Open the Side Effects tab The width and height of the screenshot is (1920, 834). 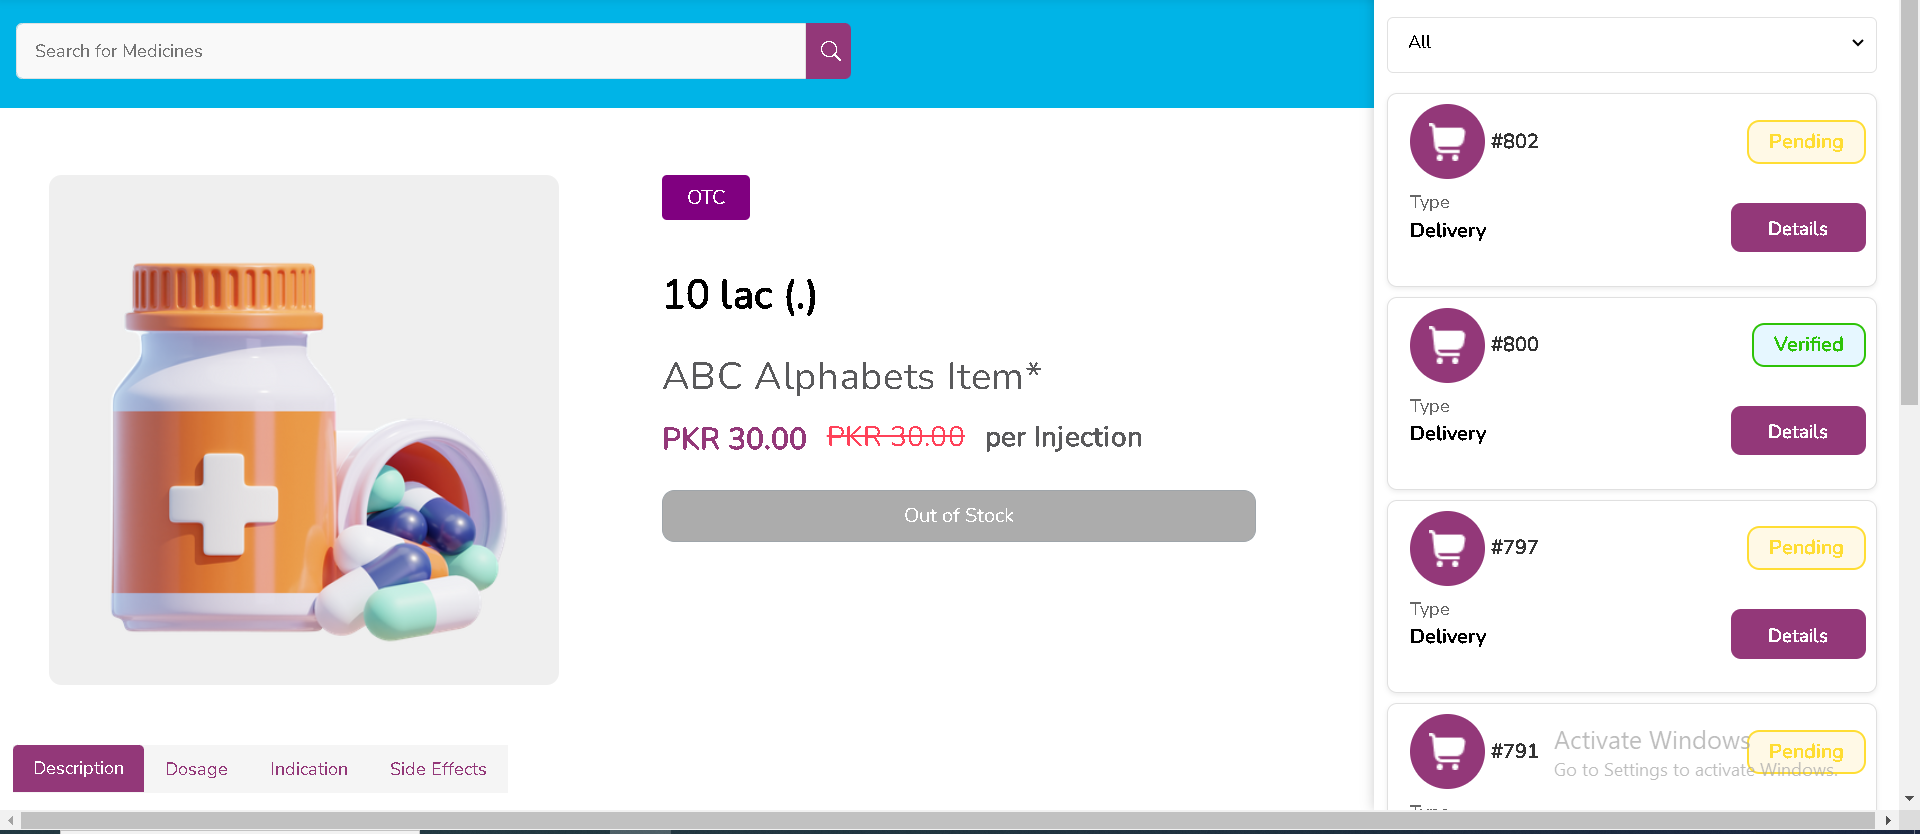click(437, 768)
